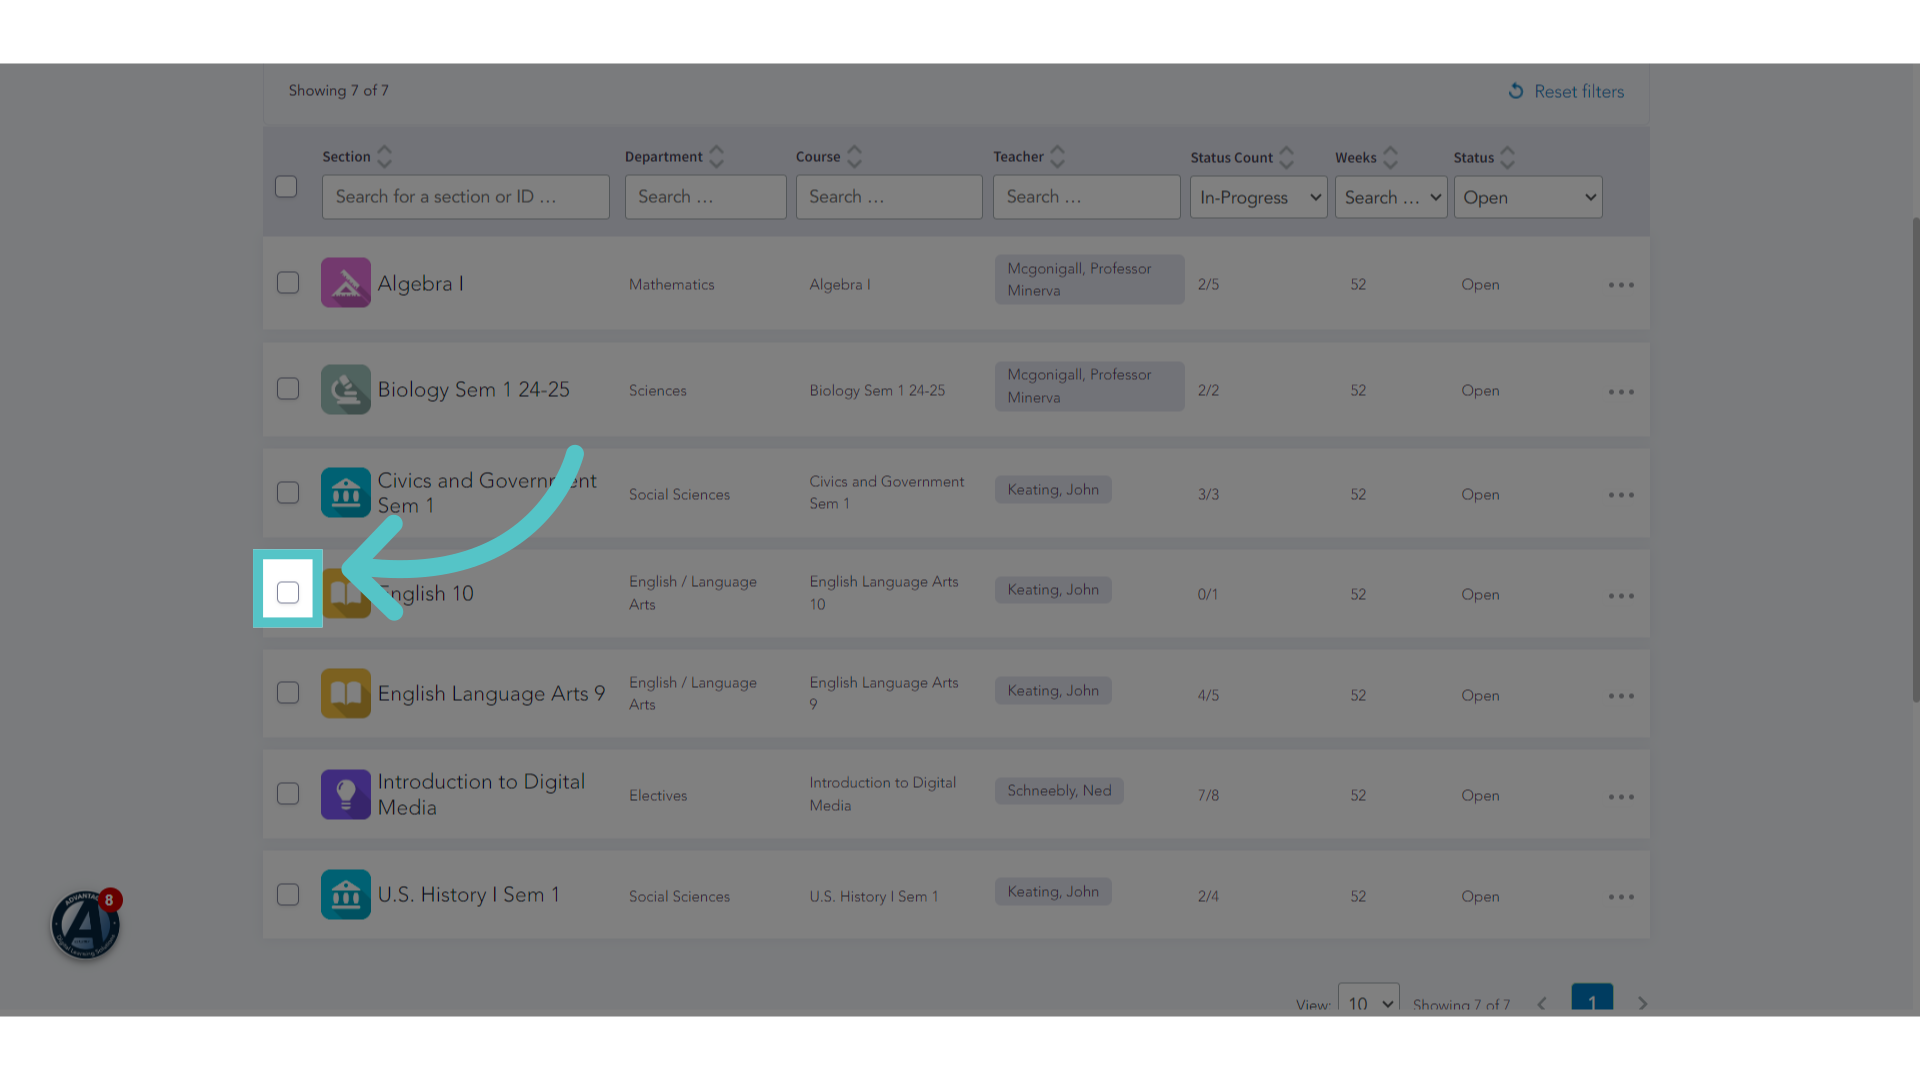Click the Electives department cell
The image size is (1920, 1080).
point(658,796)
